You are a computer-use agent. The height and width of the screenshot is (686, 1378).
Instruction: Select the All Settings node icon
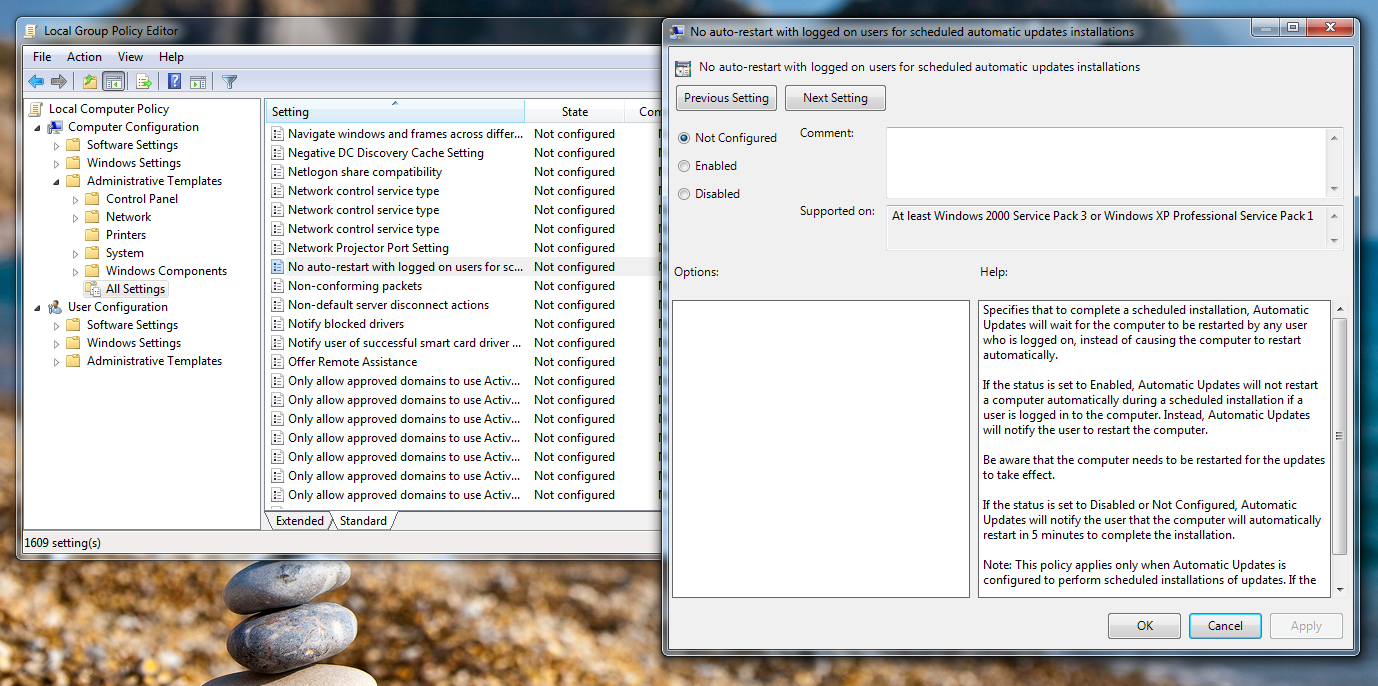coord(93,289)
